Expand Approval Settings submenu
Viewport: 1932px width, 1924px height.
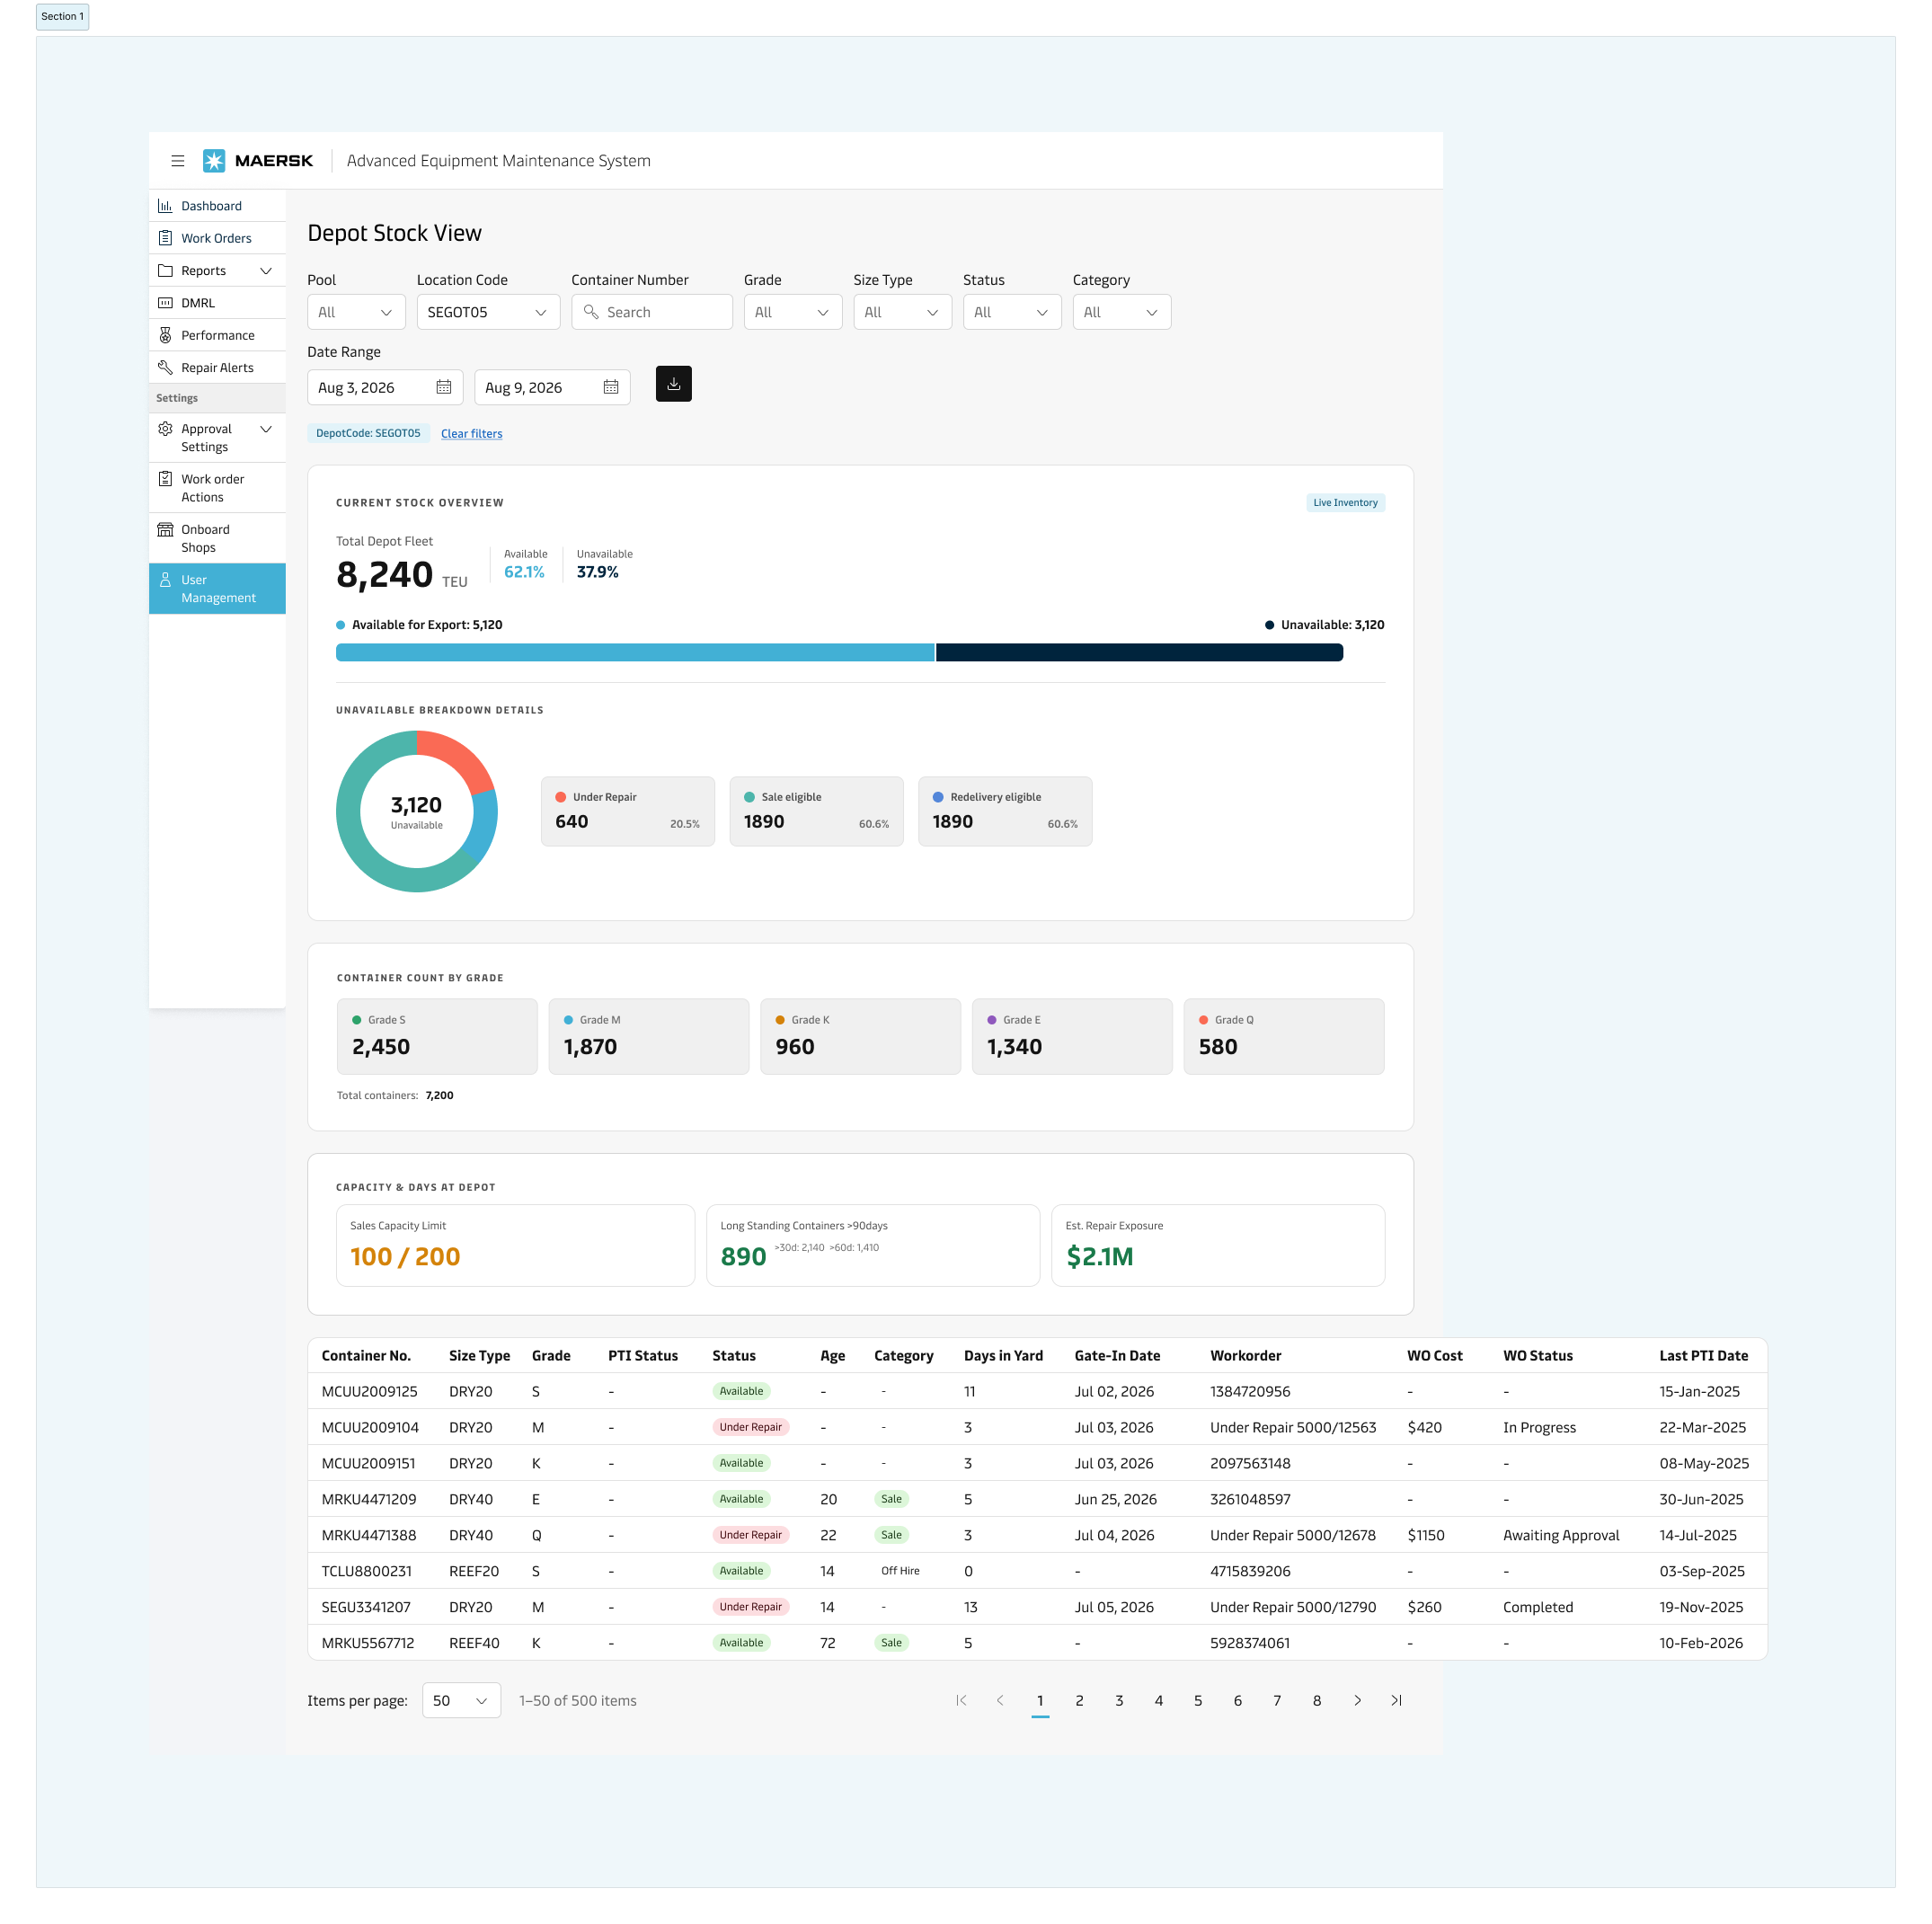coord(217,438)
